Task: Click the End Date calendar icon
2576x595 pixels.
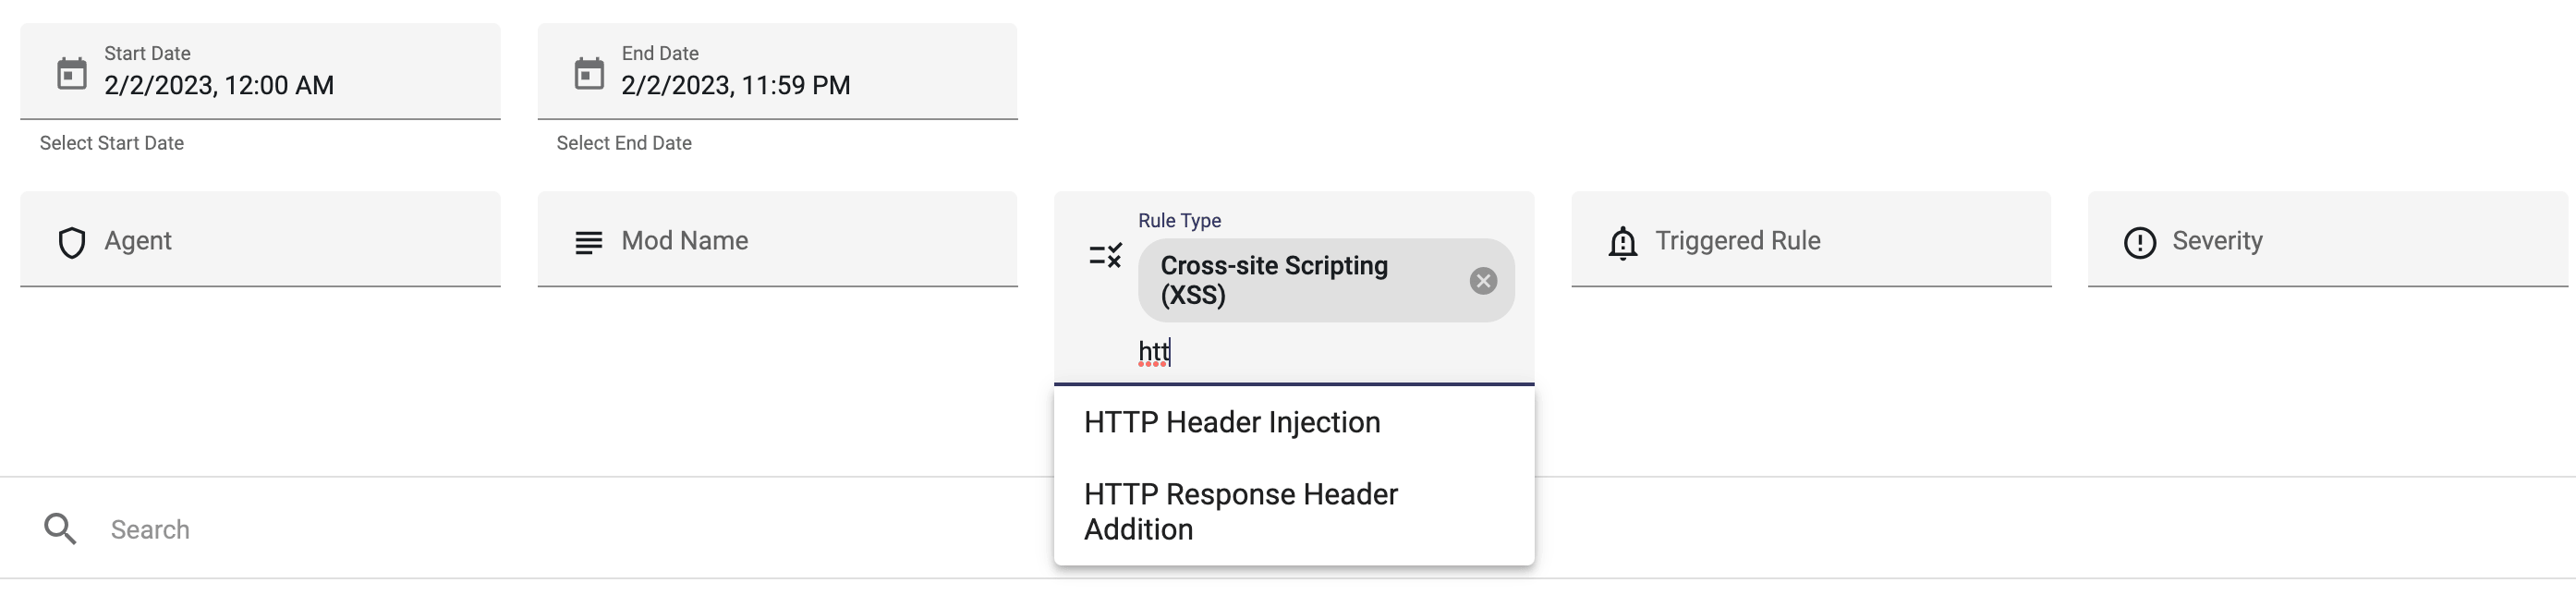Action: [x=589, y=73]
